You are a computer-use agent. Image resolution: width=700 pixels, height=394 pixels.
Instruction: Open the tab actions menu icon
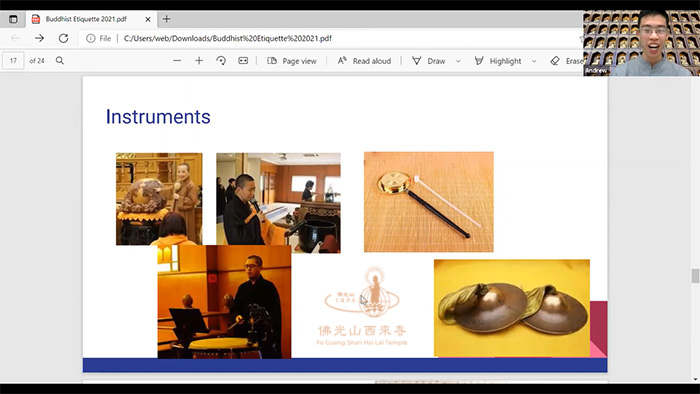13,19
